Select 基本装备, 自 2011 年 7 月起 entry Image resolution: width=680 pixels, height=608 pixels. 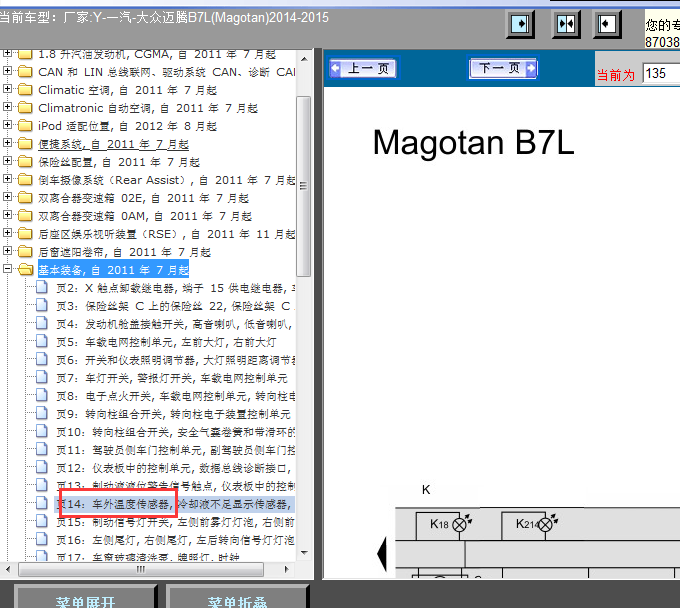[x=114, y=270]
